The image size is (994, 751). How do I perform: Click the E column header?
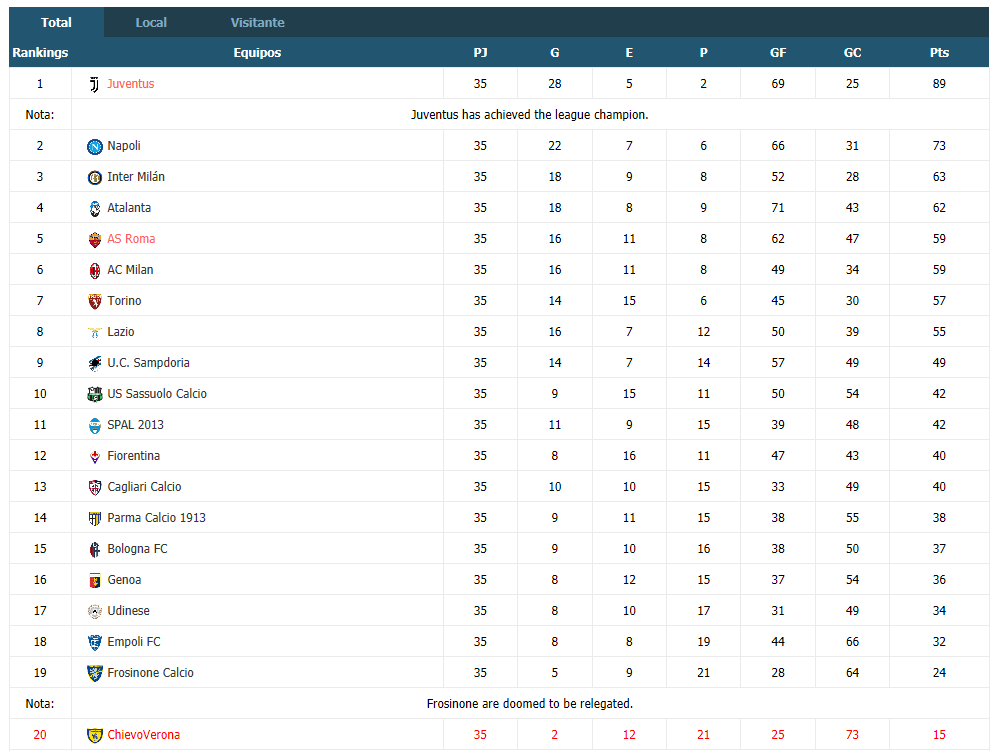[629, 53]
